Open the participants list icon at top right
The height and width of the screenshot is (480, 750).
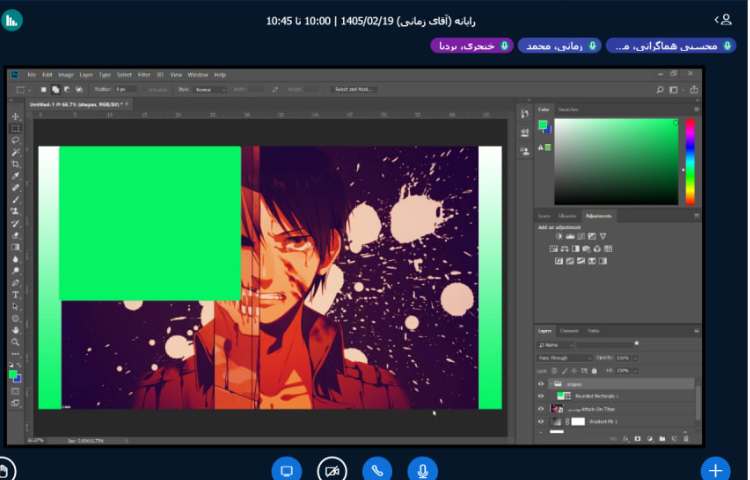[724, 20]
